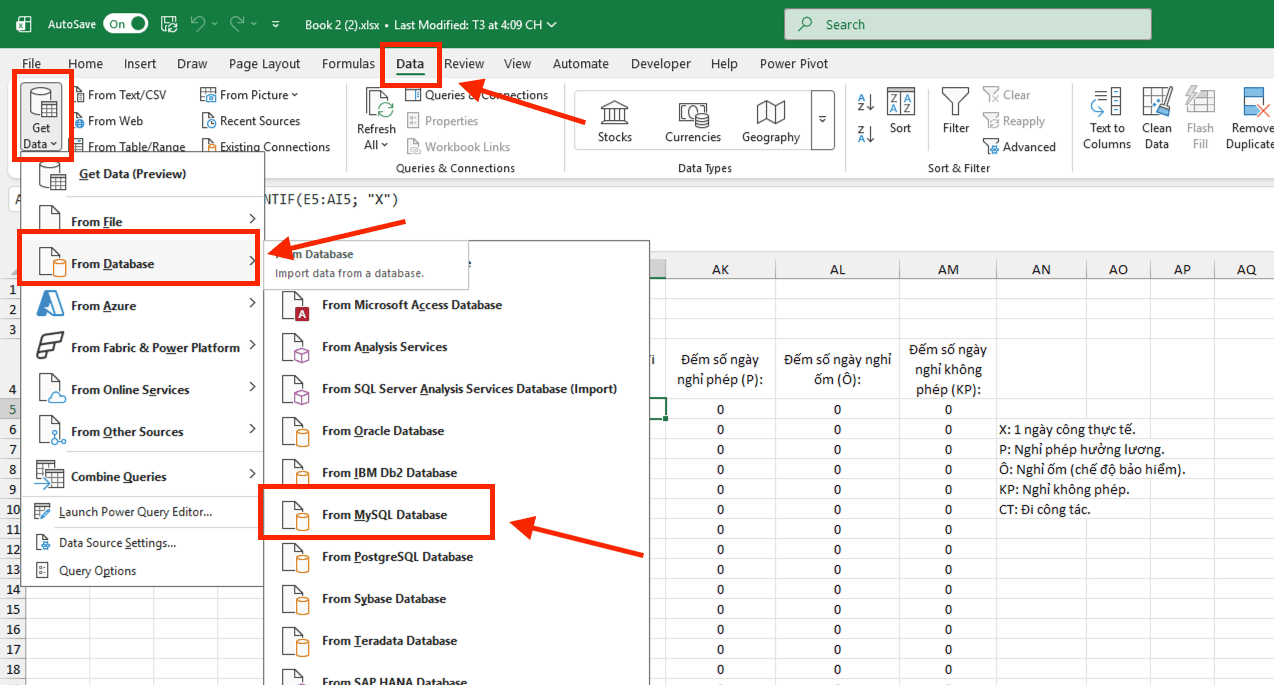The height and width of the screenshot is (685, 1274).
Task: Select the Stocks data type
Action: [615, 121]
